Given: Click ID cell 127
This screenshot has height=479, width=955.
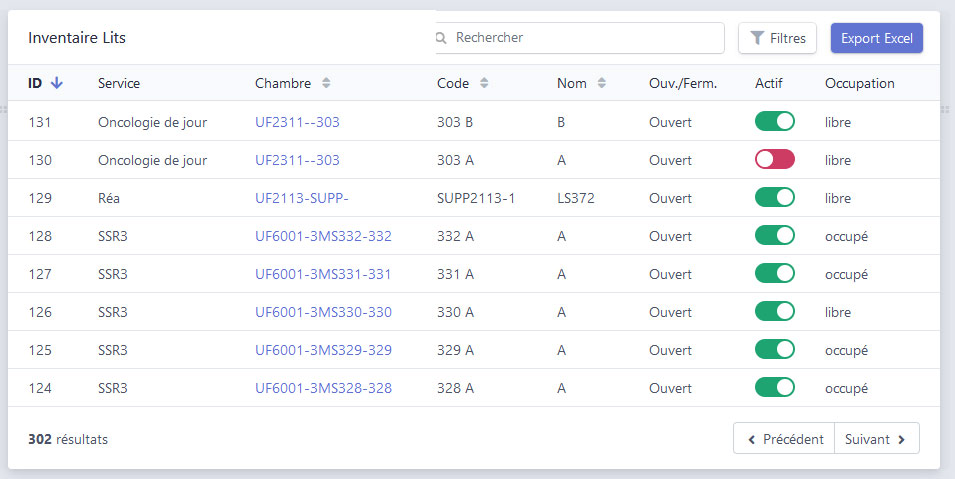Looking at the screenshot, I should 40,274.
